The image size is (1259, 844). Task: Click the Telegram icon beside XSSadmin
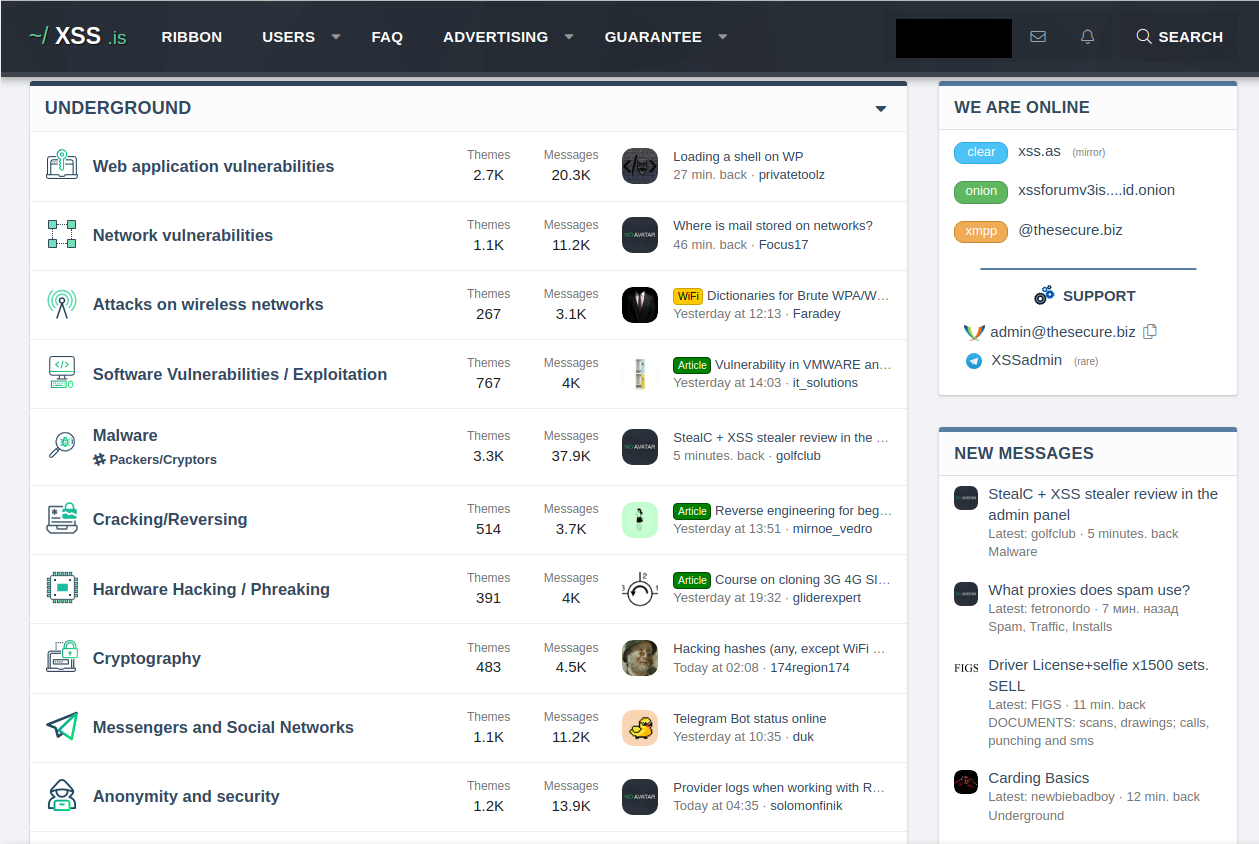tap(973, 361)
